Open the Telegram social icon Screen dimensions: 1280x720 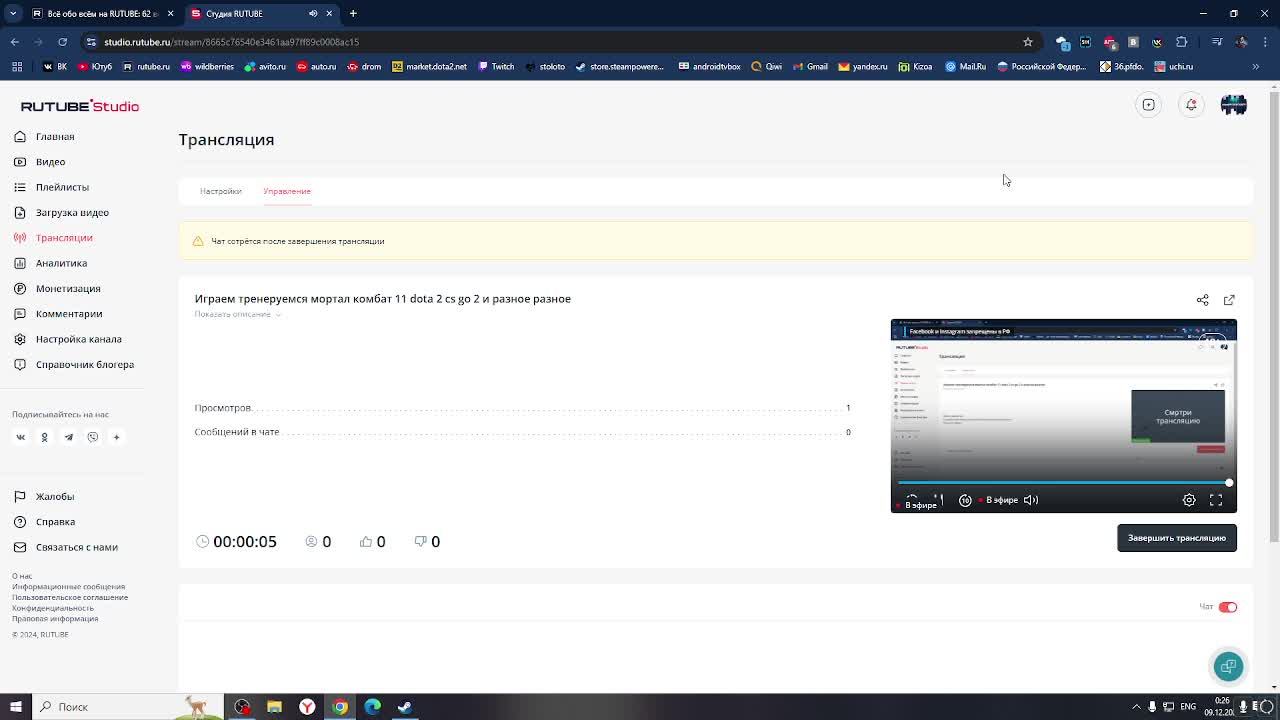(68, 437)
